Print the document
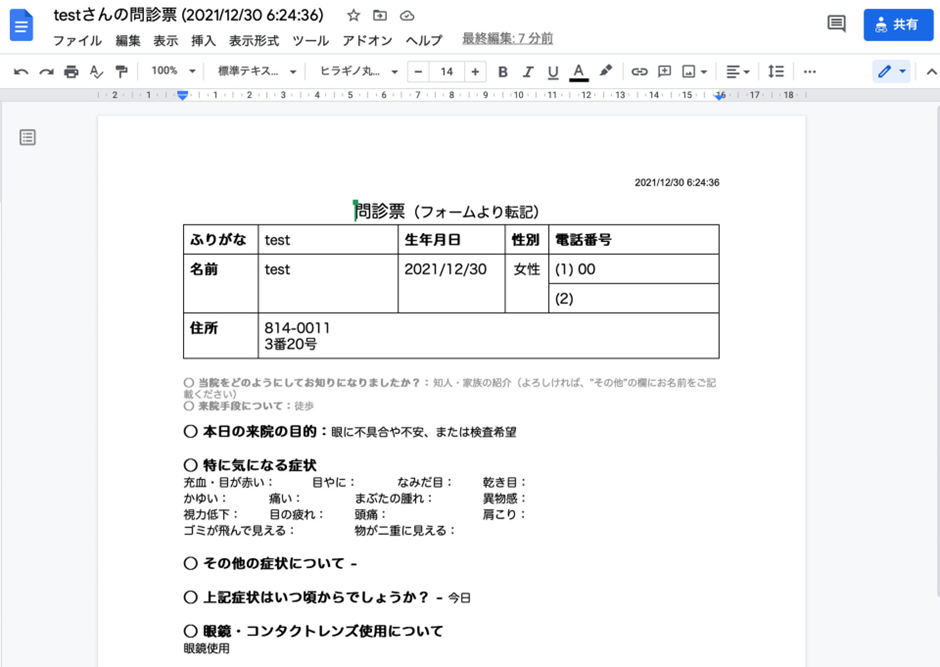 71,72
